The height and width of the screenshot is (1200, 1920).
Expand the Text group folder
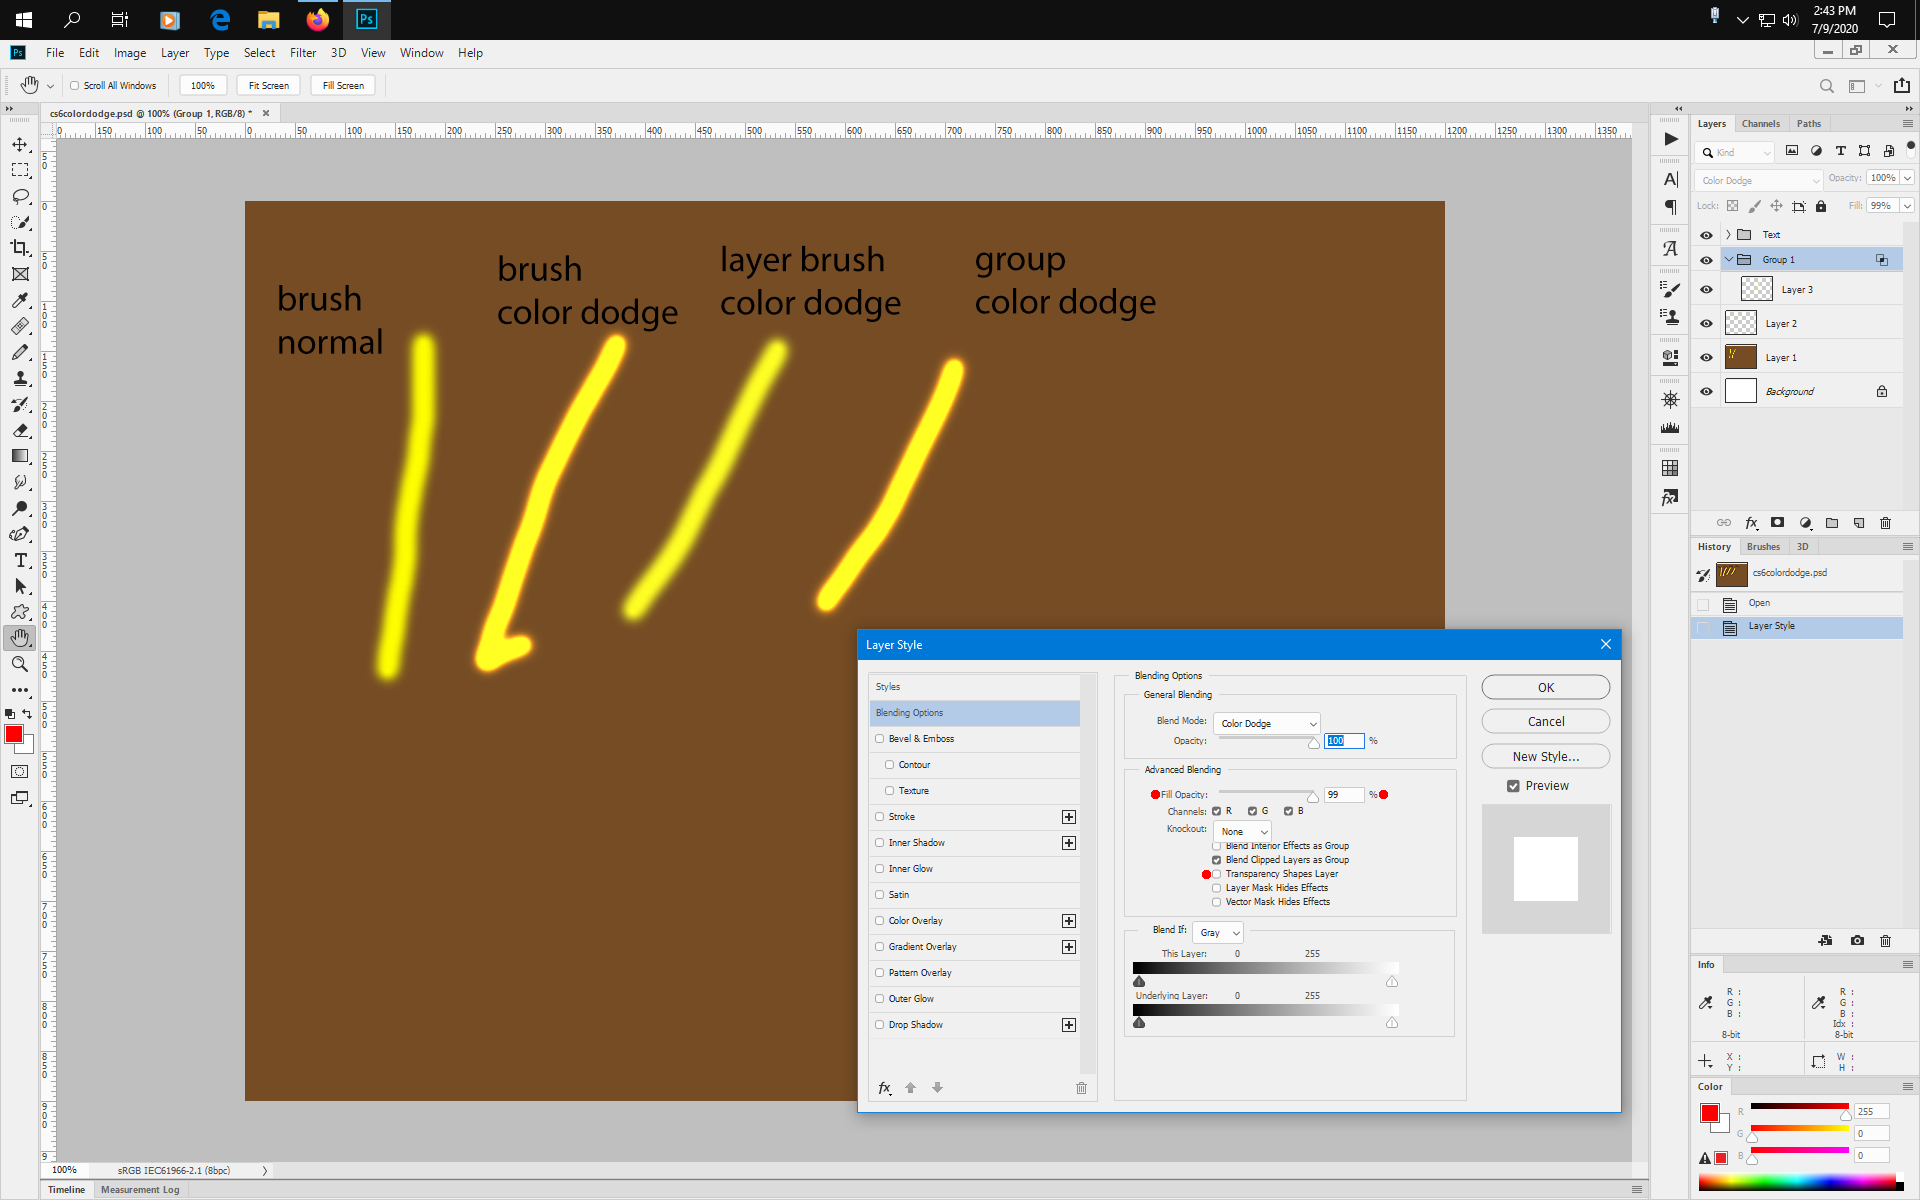1728,235
